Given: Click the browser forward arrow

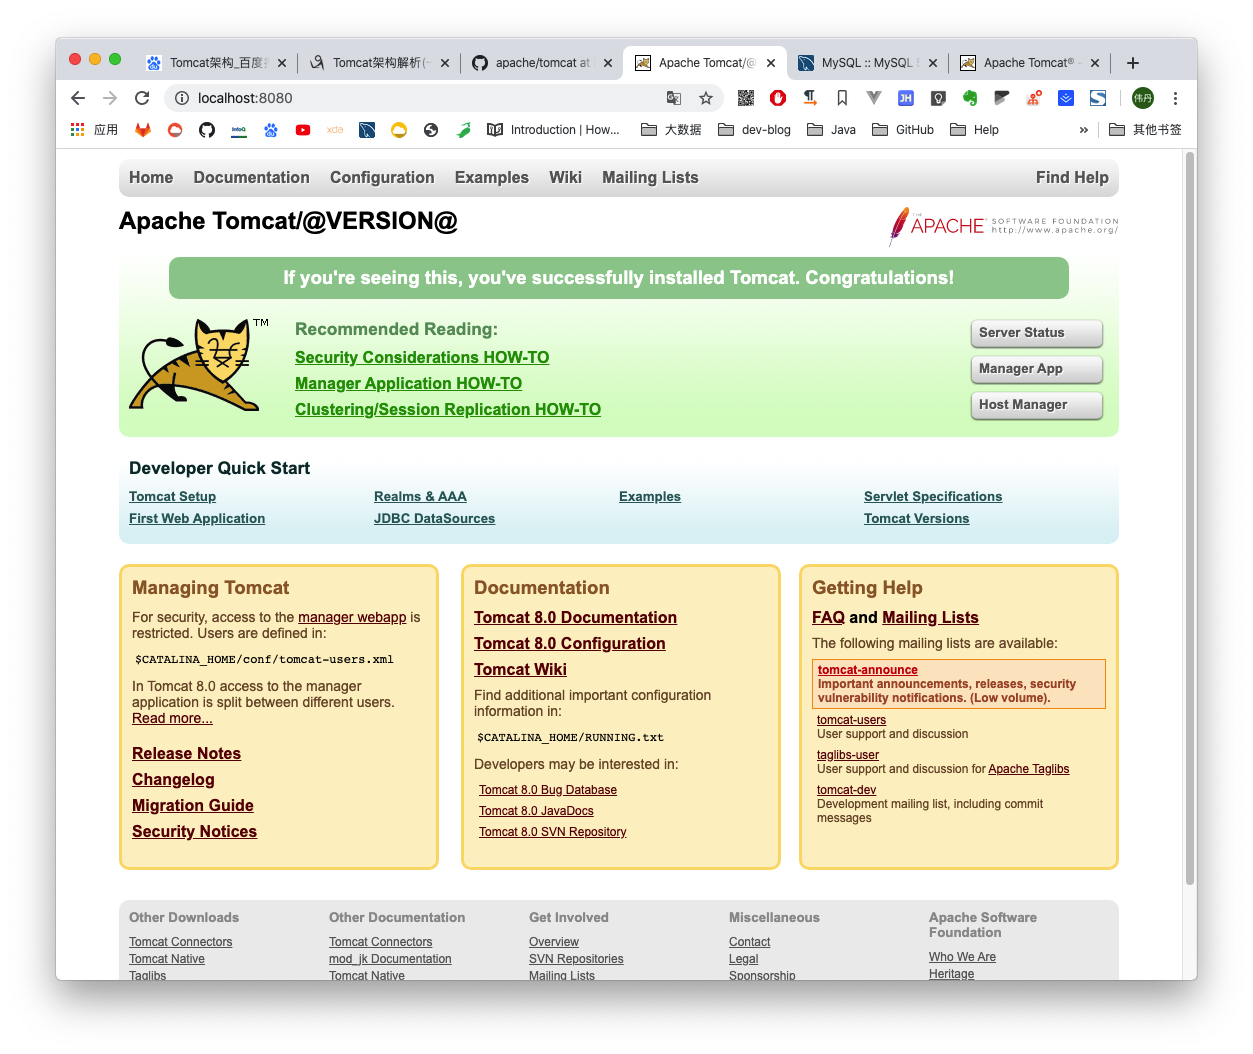Looking at the screenshot, I should tap(110, 98).
